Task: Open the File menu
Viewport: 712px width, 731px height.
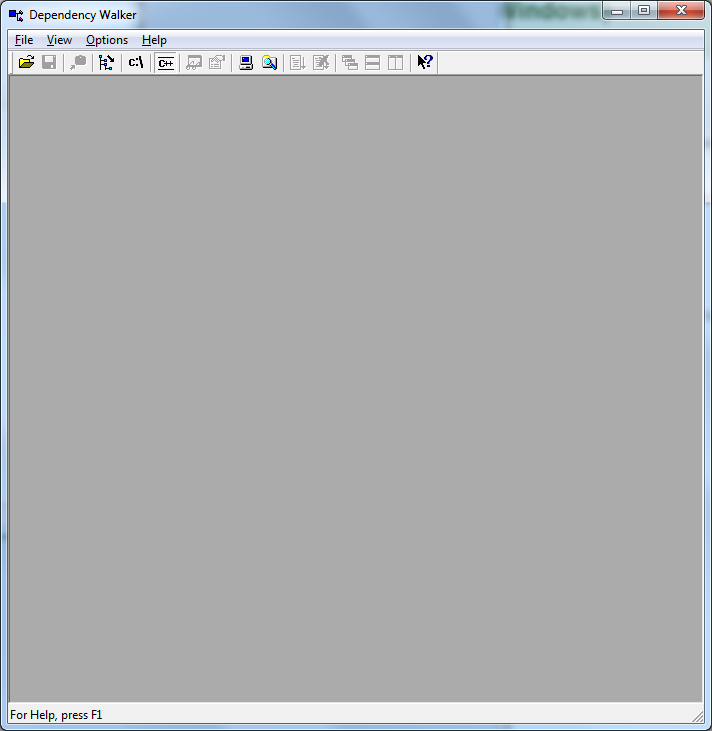Action: tap(24, 40)
